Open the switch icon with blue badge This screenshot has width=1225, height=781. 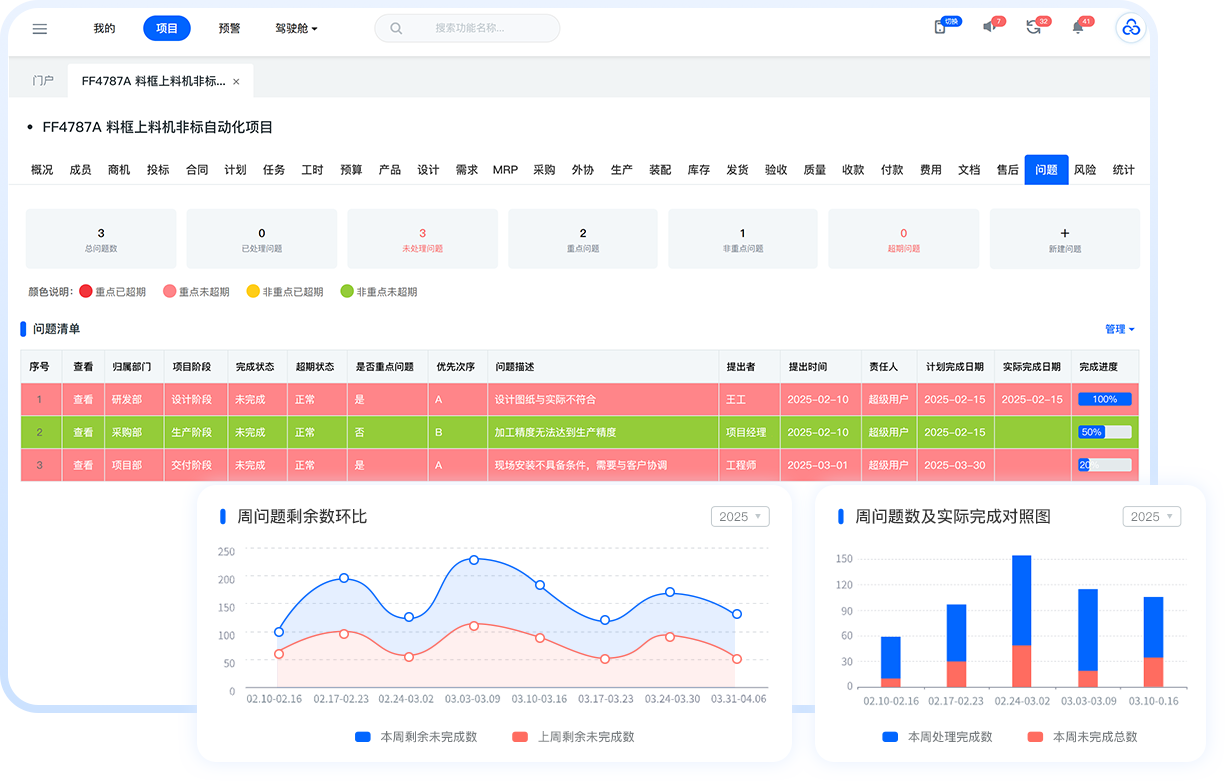pos(941,27)
